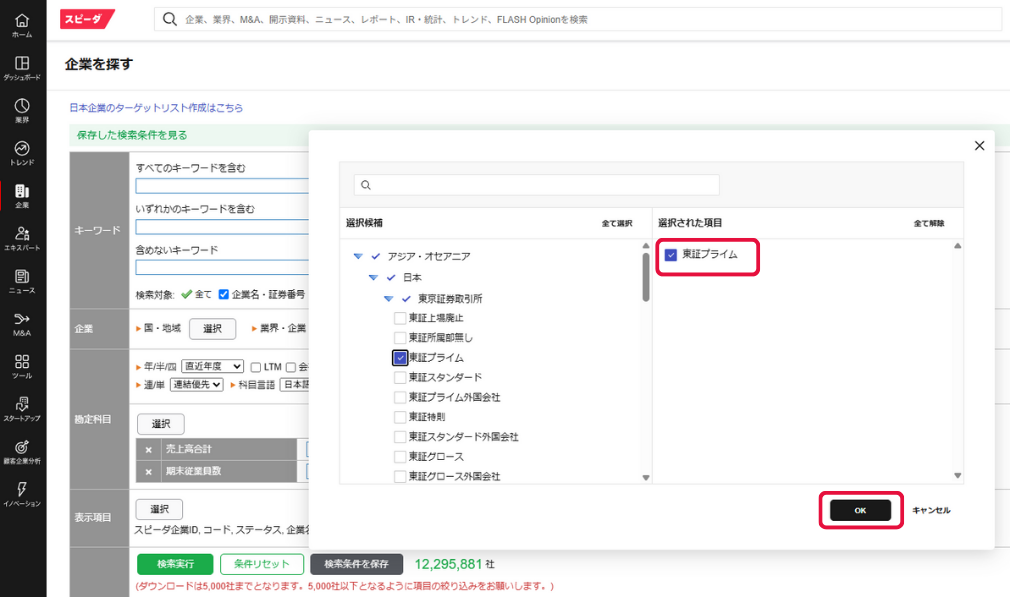Click the OK button in the dialog
1010x598 pixels.
(860, 510)
